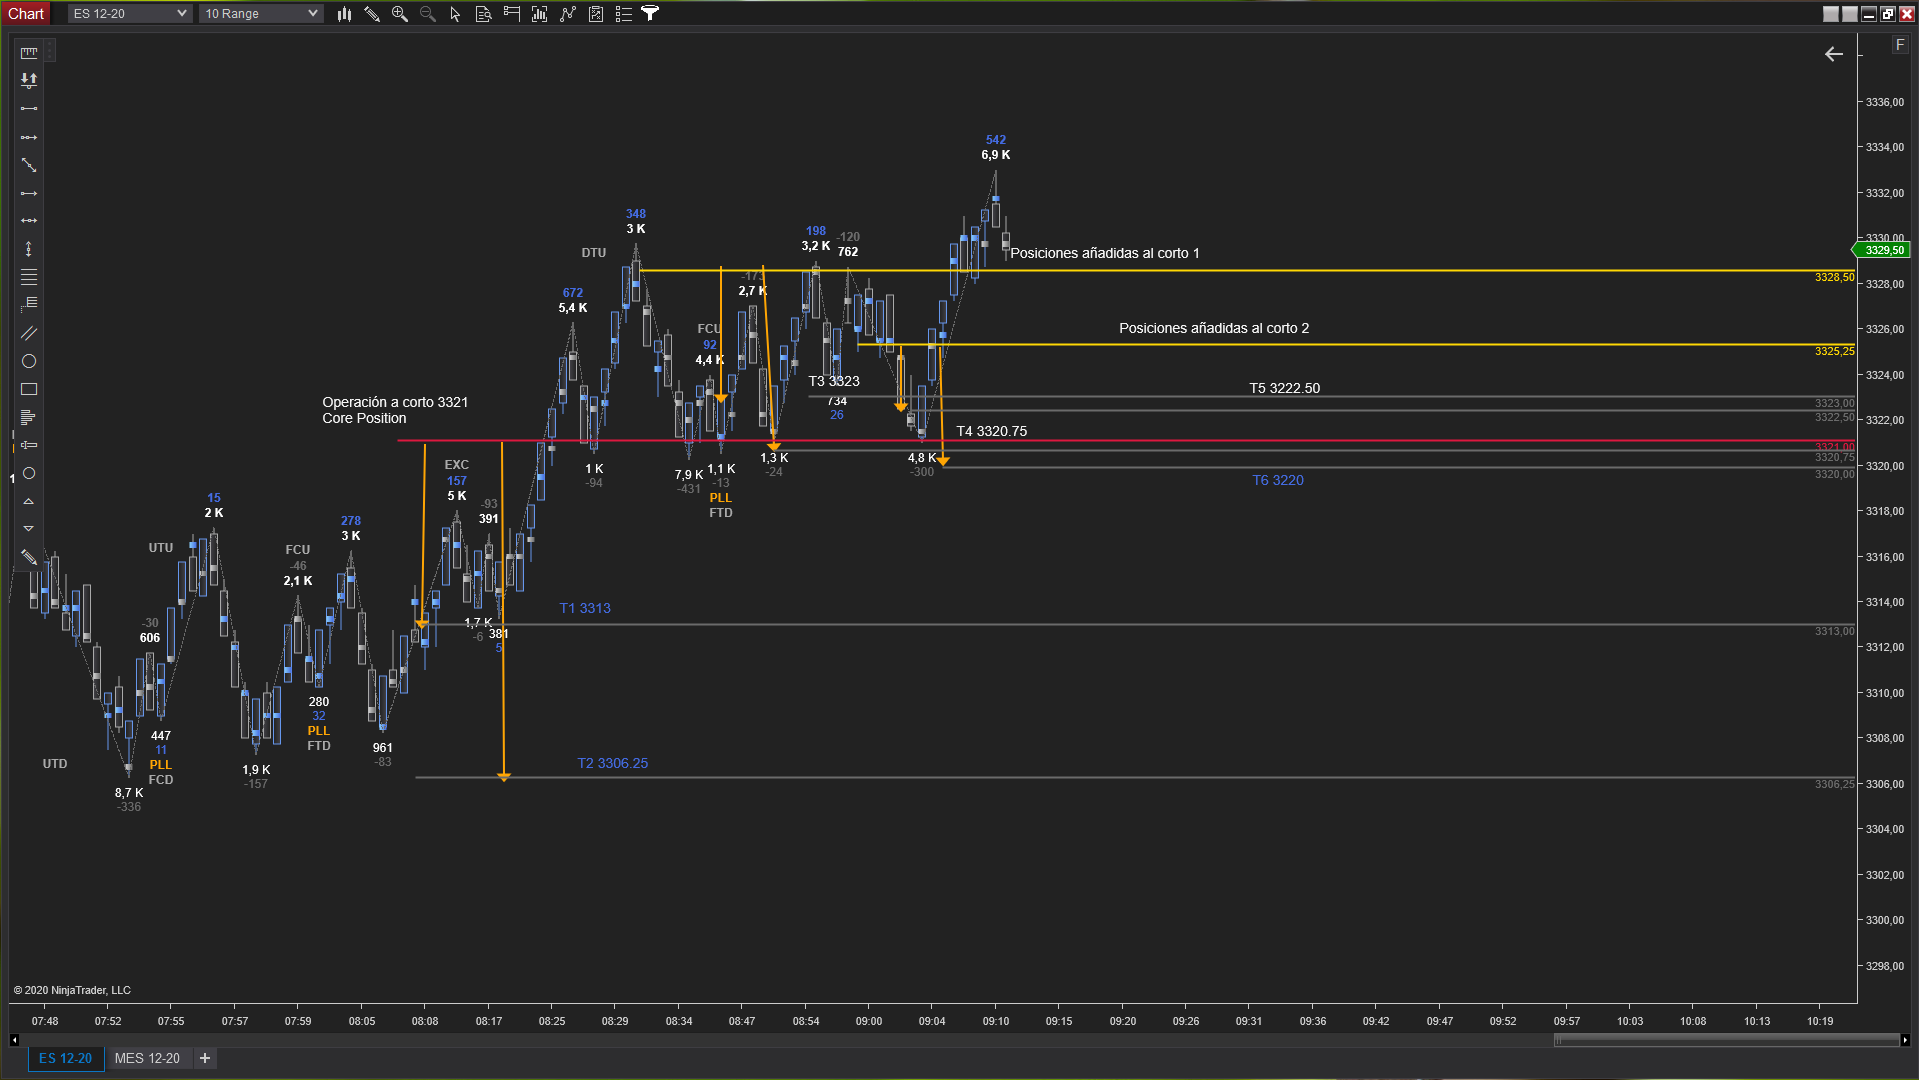Open the Data Box icon in toolbar
The image size is (1919, 1080).
click(x=484, y=14)
